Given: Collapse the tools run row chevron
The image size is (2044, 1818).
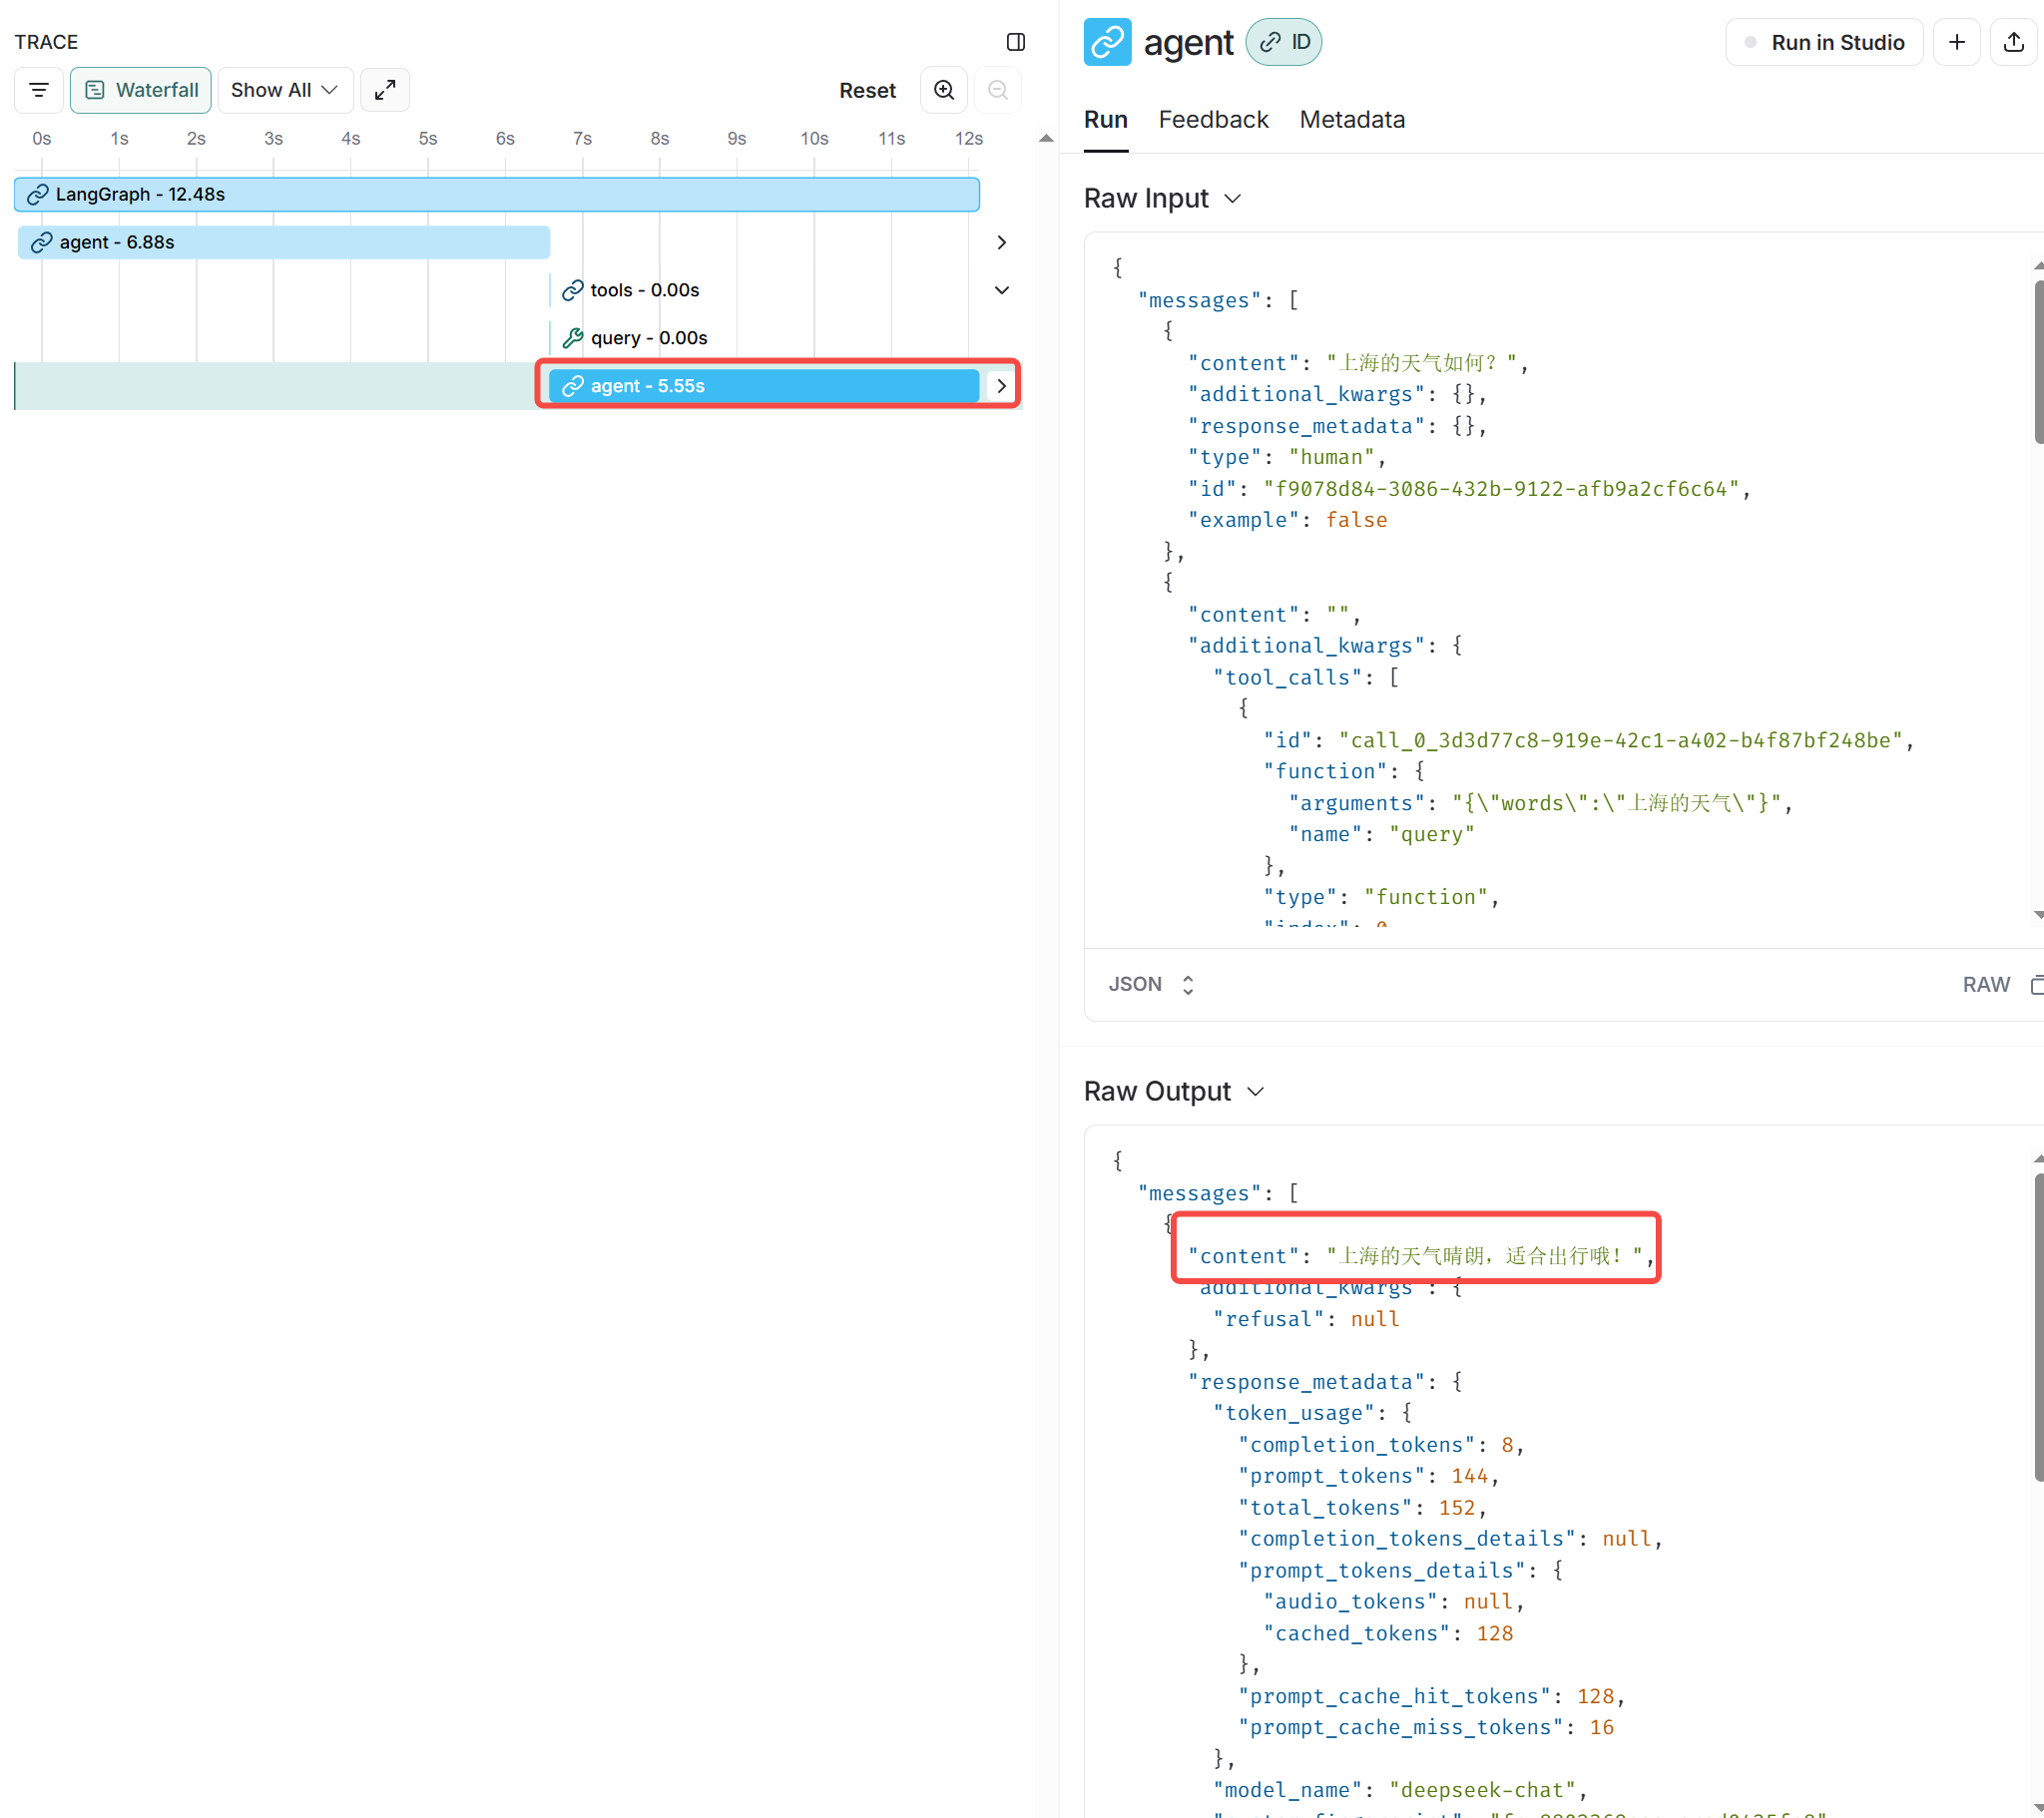Looking at the screenshot, I should 1001,290.
